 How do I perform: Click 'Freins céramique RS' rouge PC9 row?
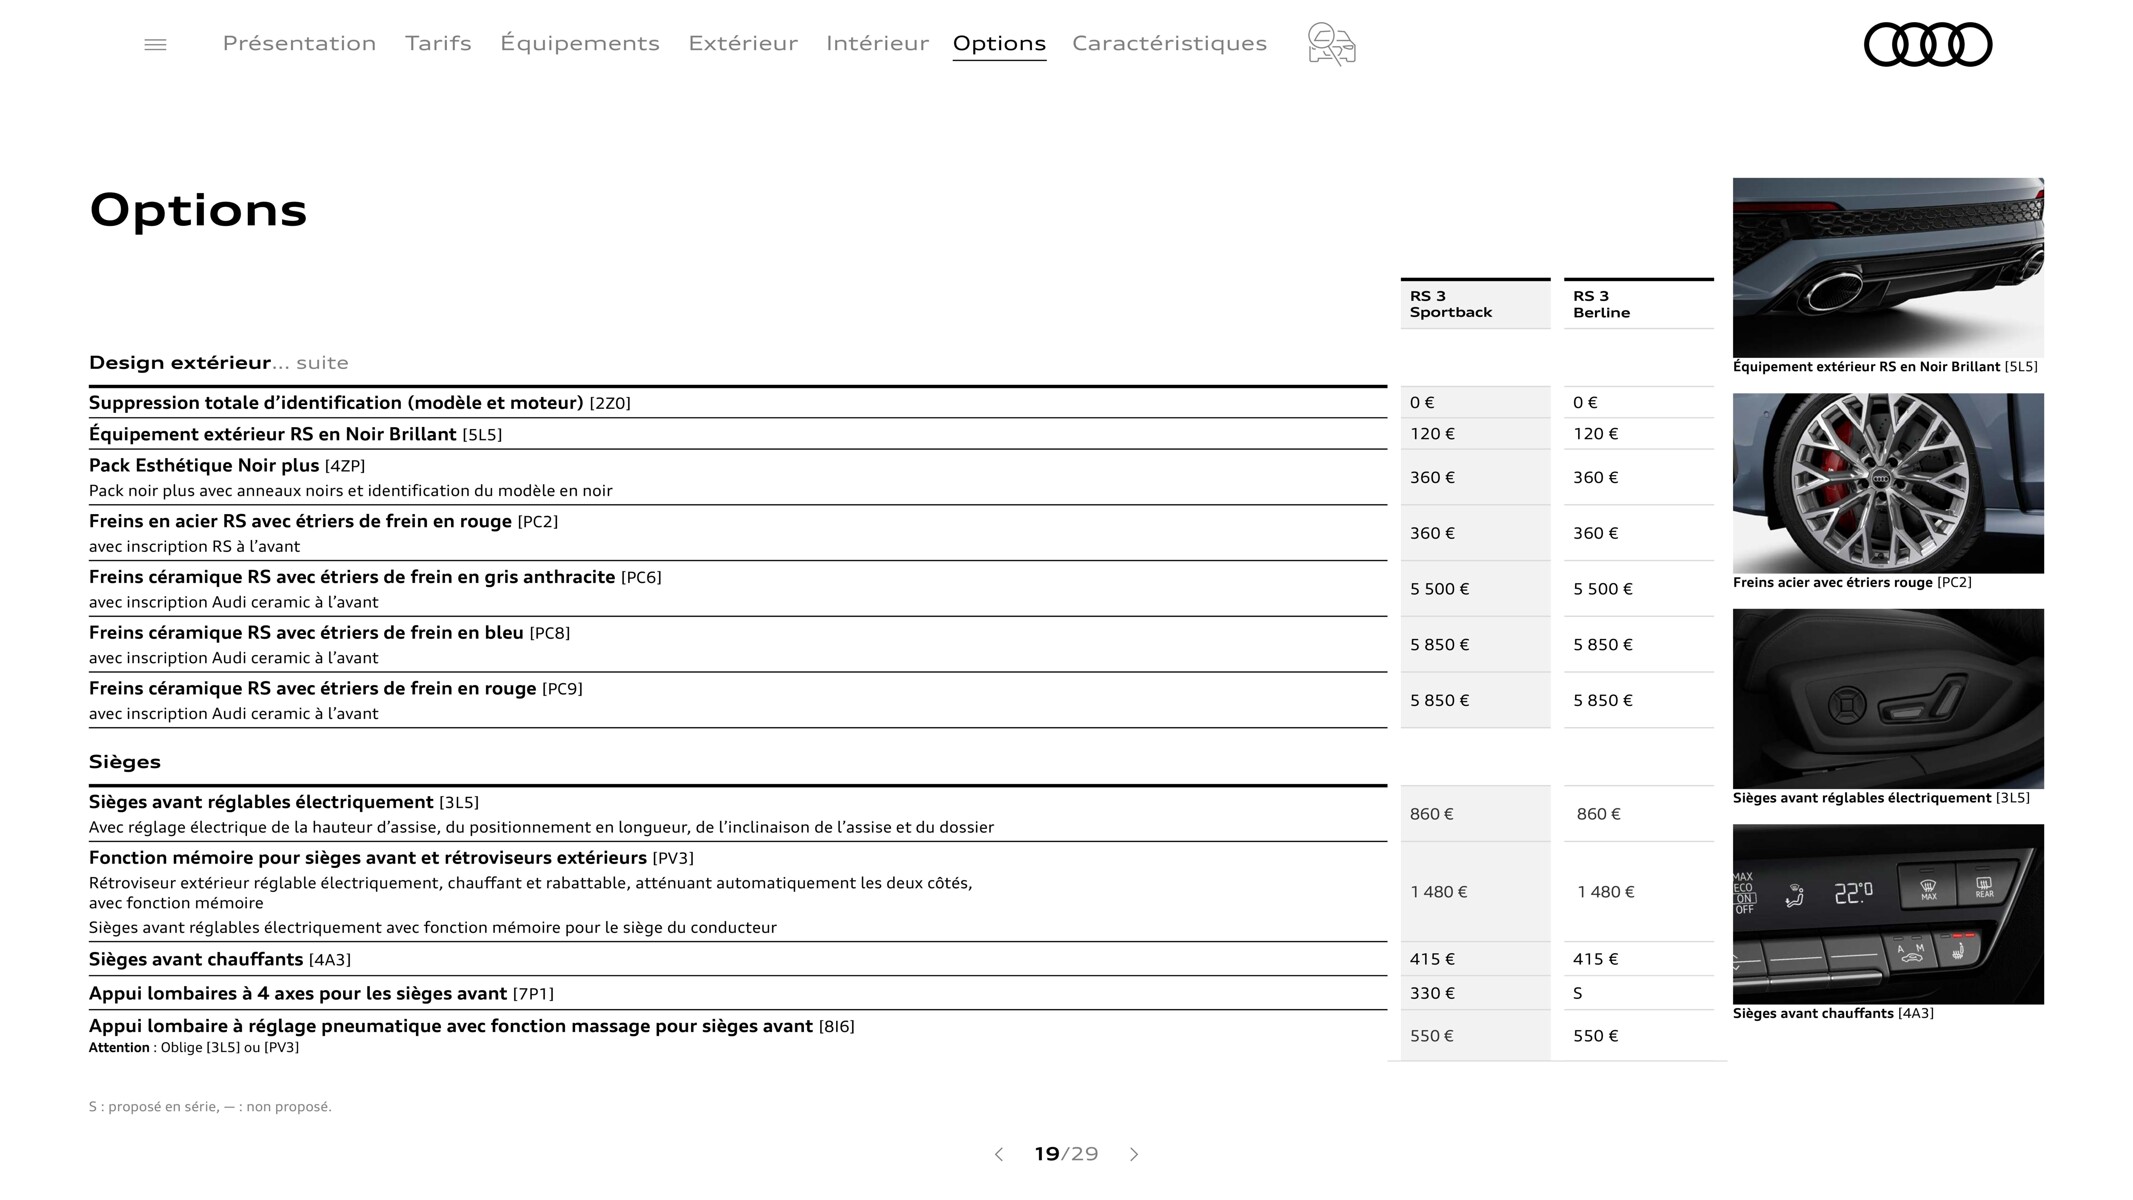pyautogui.click(x=738, y=700)
